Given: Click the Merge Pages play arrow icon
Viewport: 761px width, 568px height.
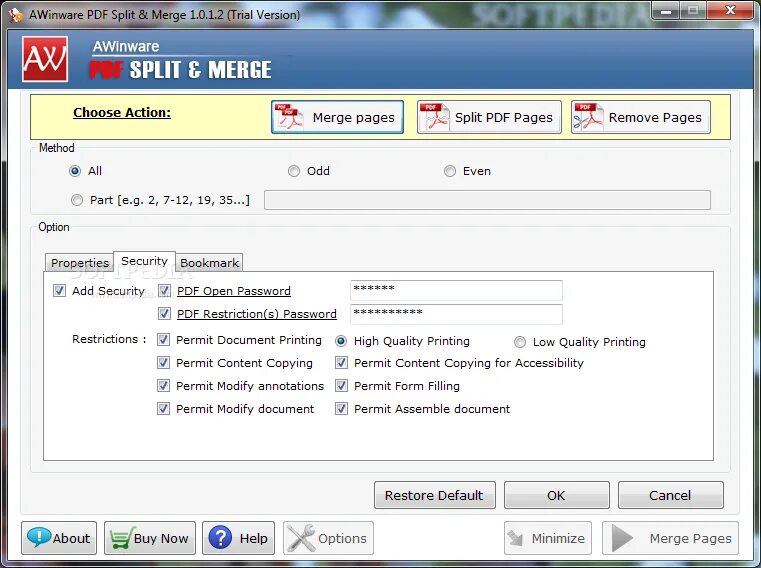Looking at the screenshot, I should (622, 538).
